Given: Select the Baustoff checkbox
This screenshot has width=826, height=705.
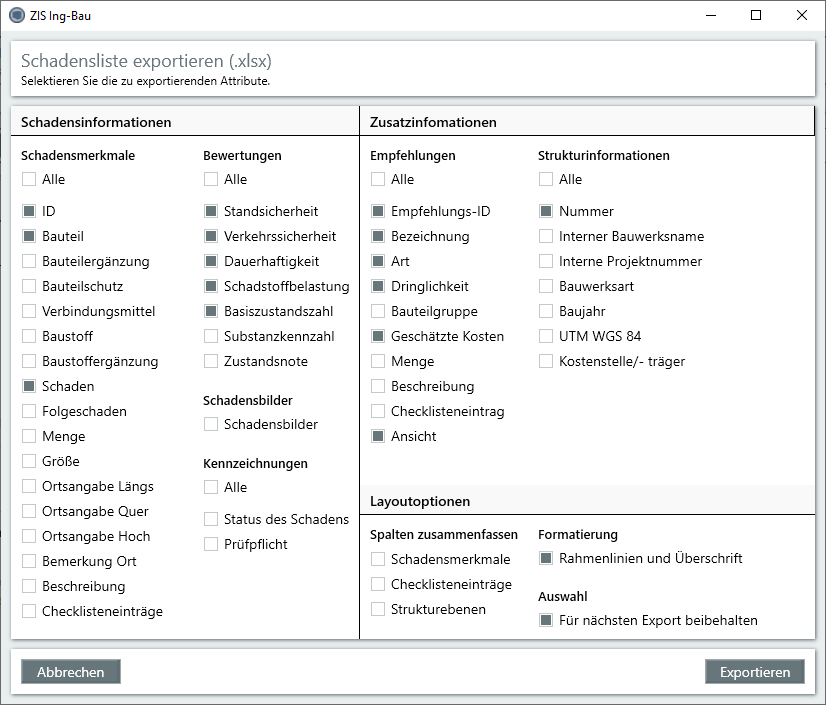Looking at the screenshot, I should point(29,336).
